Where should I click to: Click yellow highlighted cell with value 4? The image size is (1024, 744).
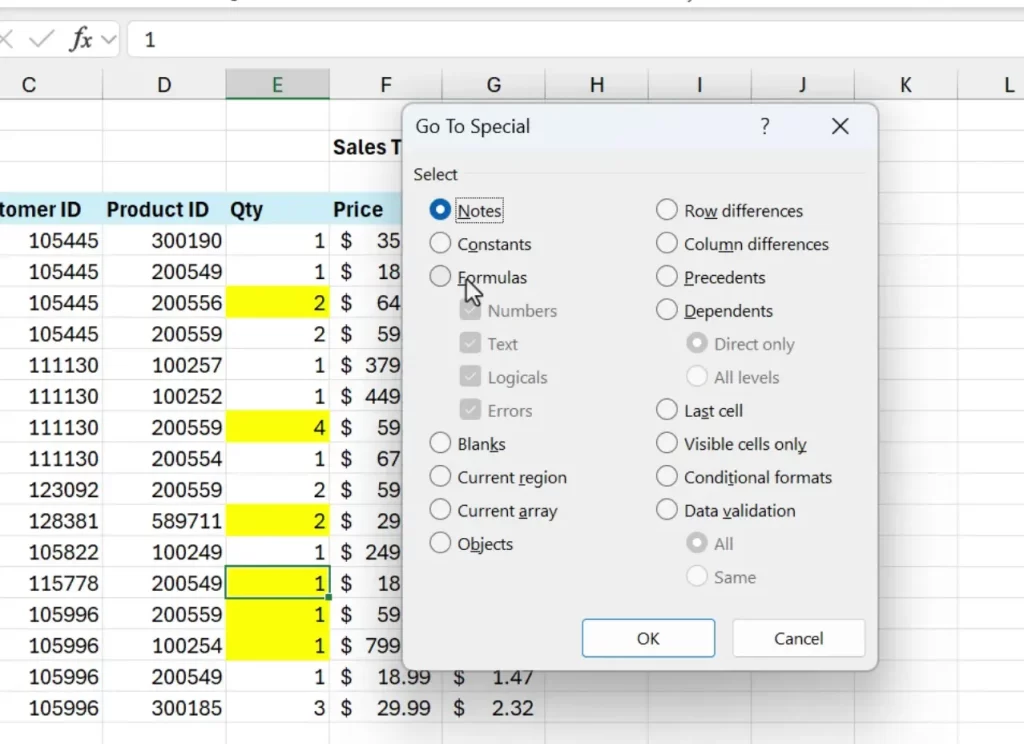coord(277,428)
